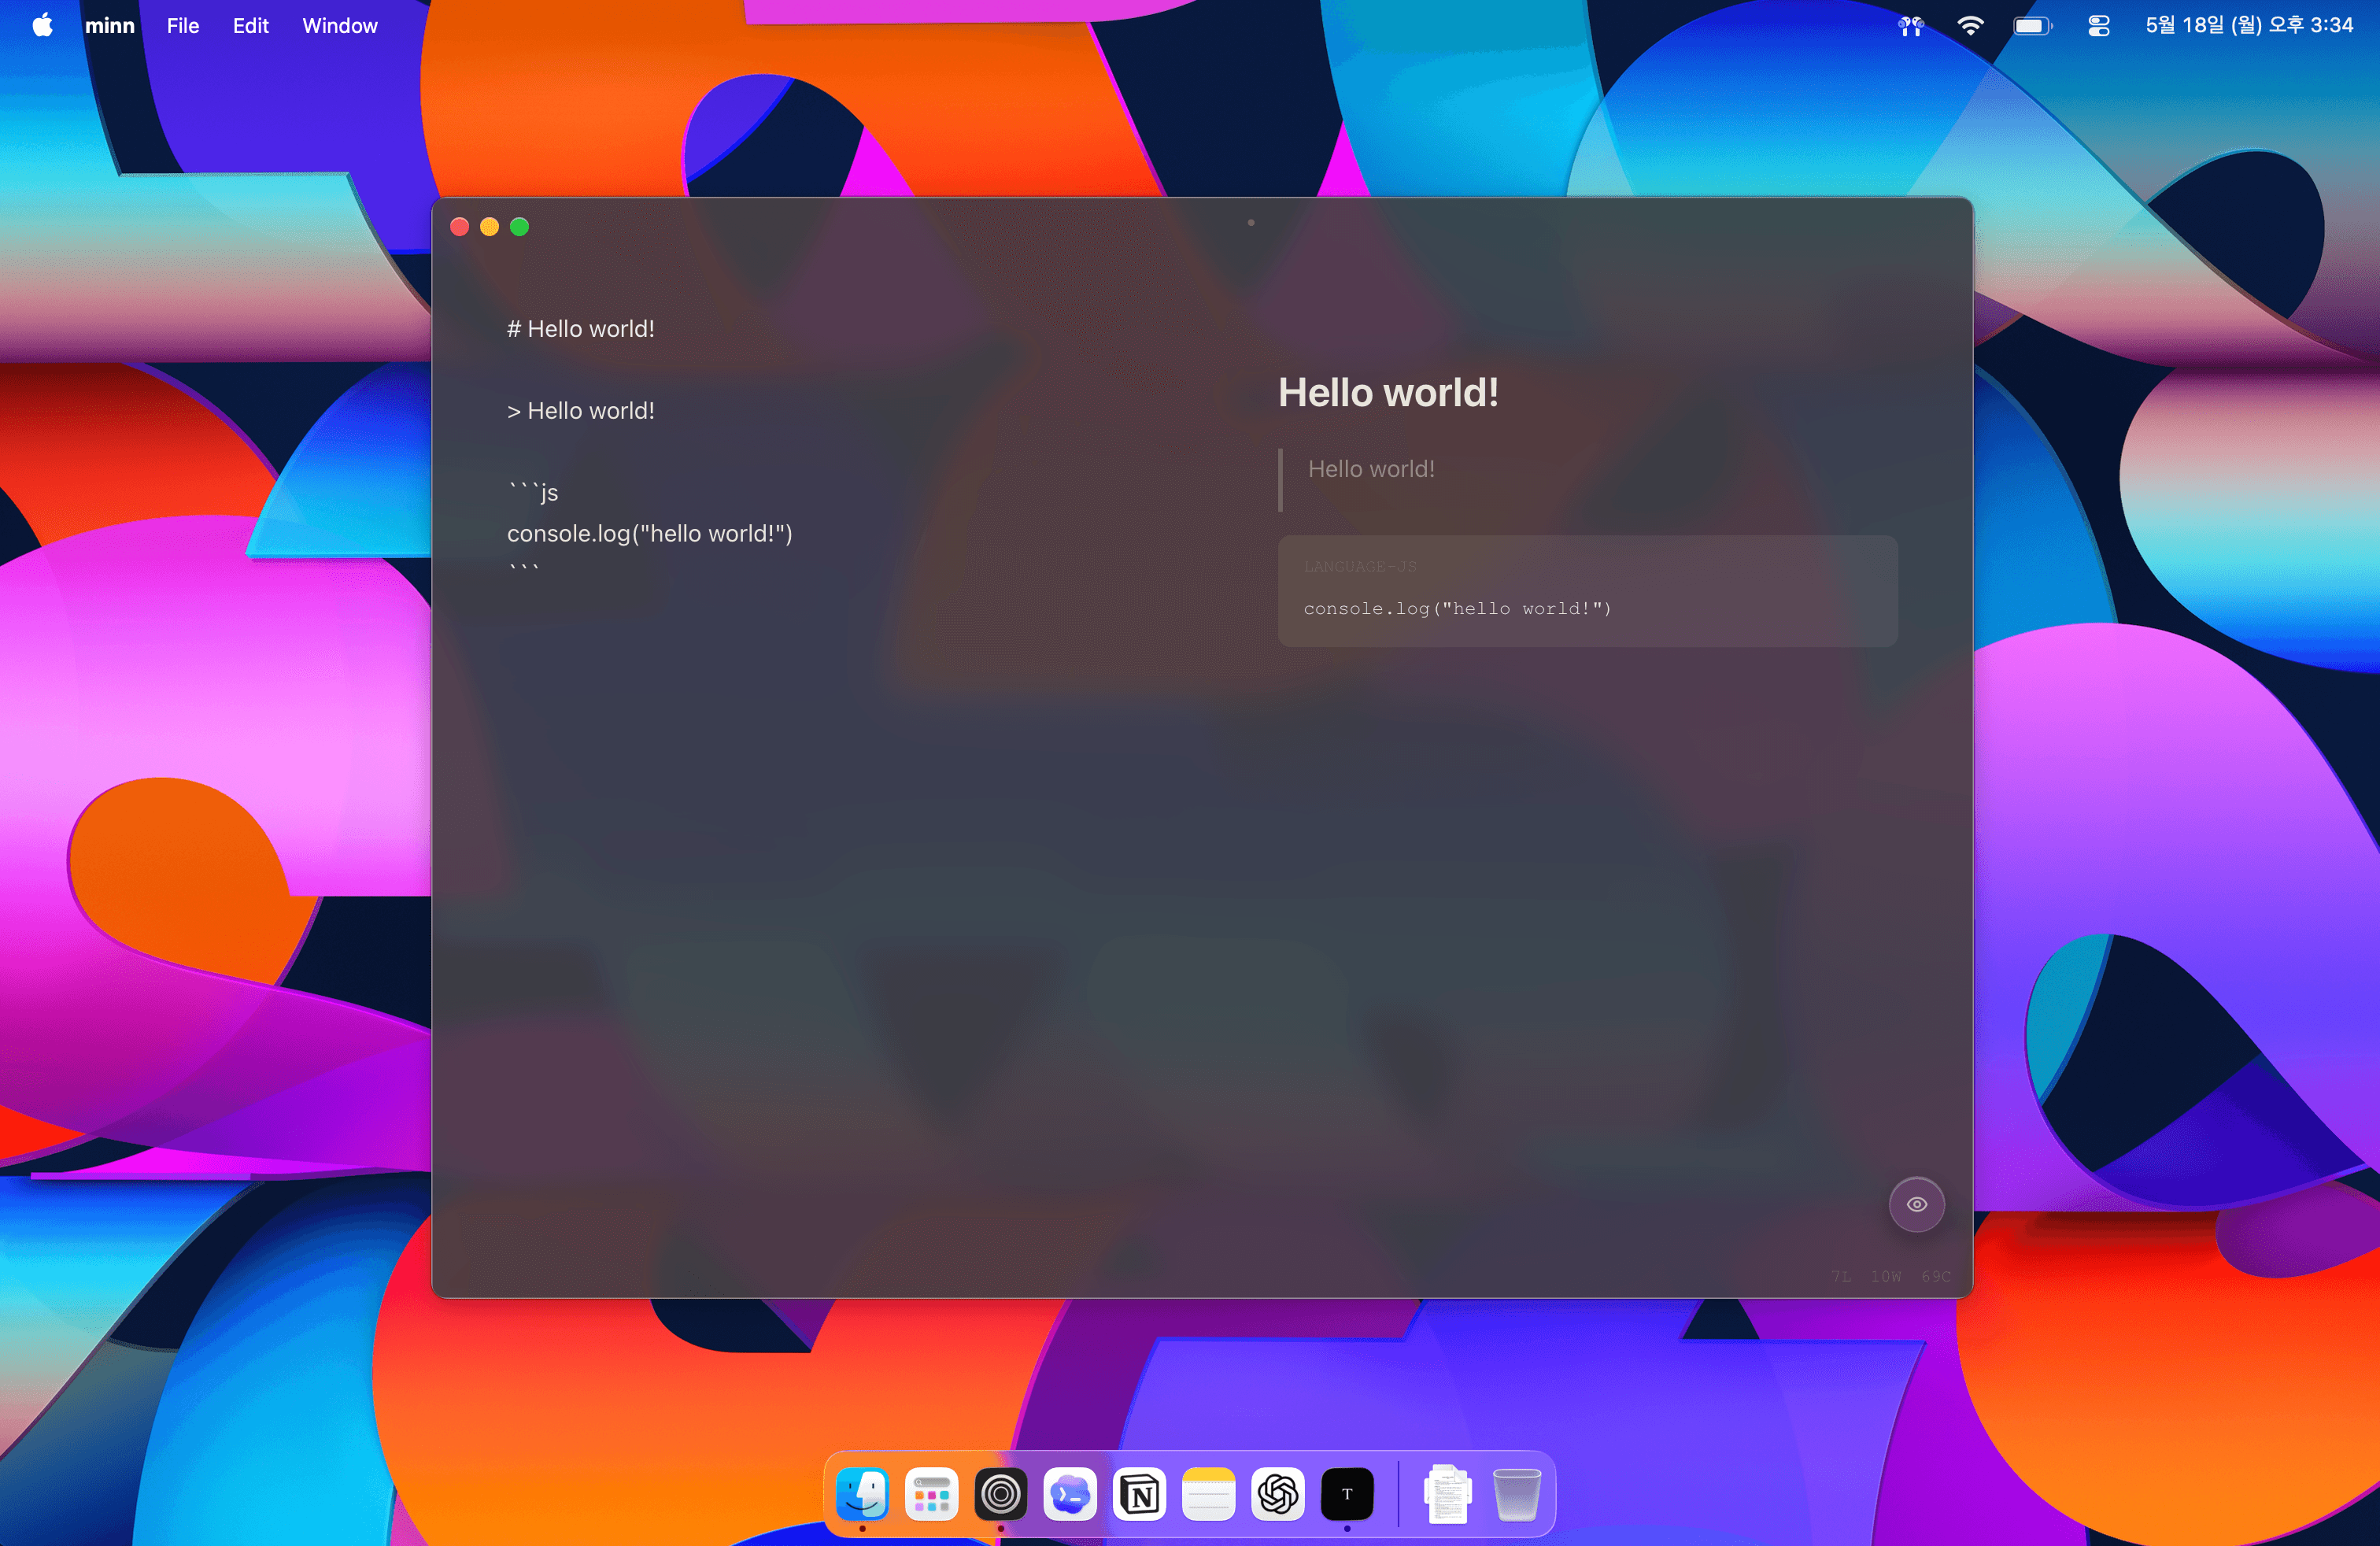Click the console.log line in the editor
Image resolution: width=2380 pixels, height=1546 pixels.
(649, 533)
